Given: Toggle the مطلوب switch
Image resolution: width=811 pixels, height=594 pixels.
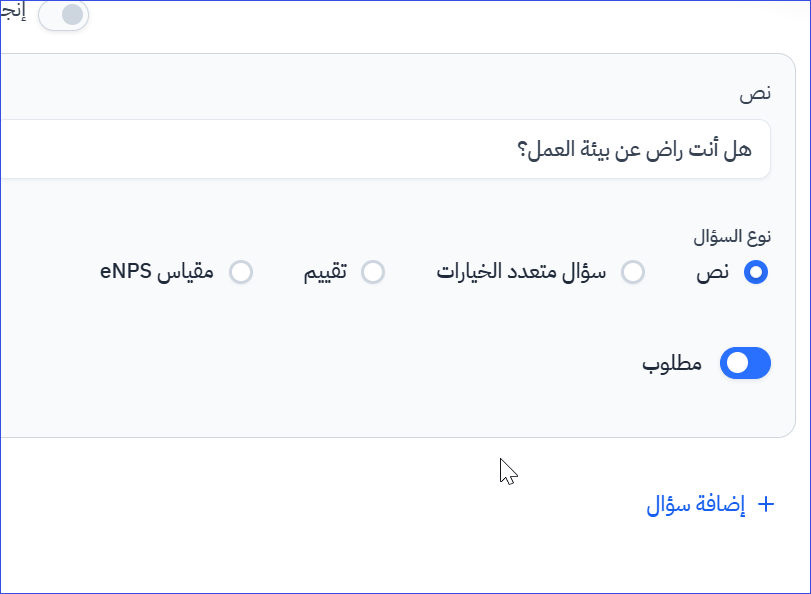Looking at the screenshot, I should (746, 364).
